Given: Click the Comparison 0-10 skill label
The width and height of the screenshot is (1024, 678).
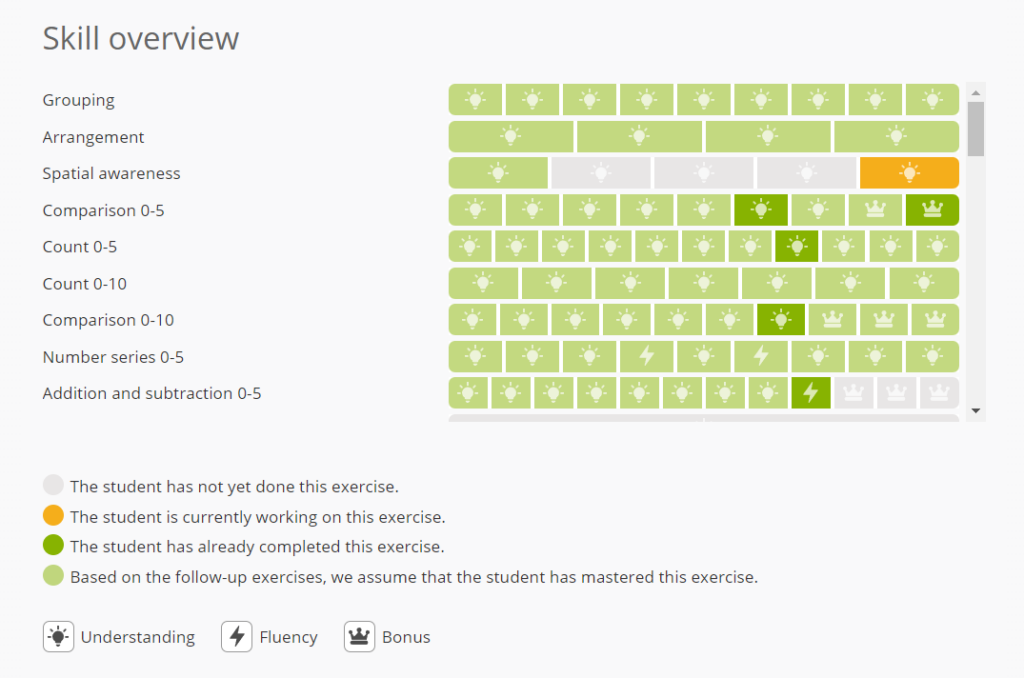Looking at the screenshot, I should point(108,320).
